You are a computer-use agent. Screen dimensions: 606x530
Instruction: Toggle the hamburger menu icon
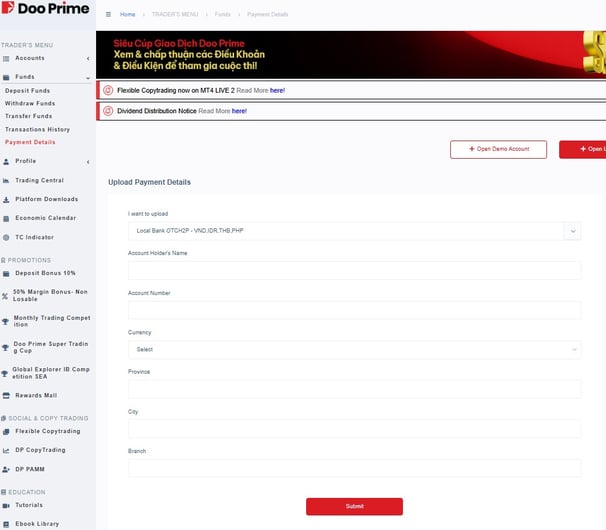[108, 14]
